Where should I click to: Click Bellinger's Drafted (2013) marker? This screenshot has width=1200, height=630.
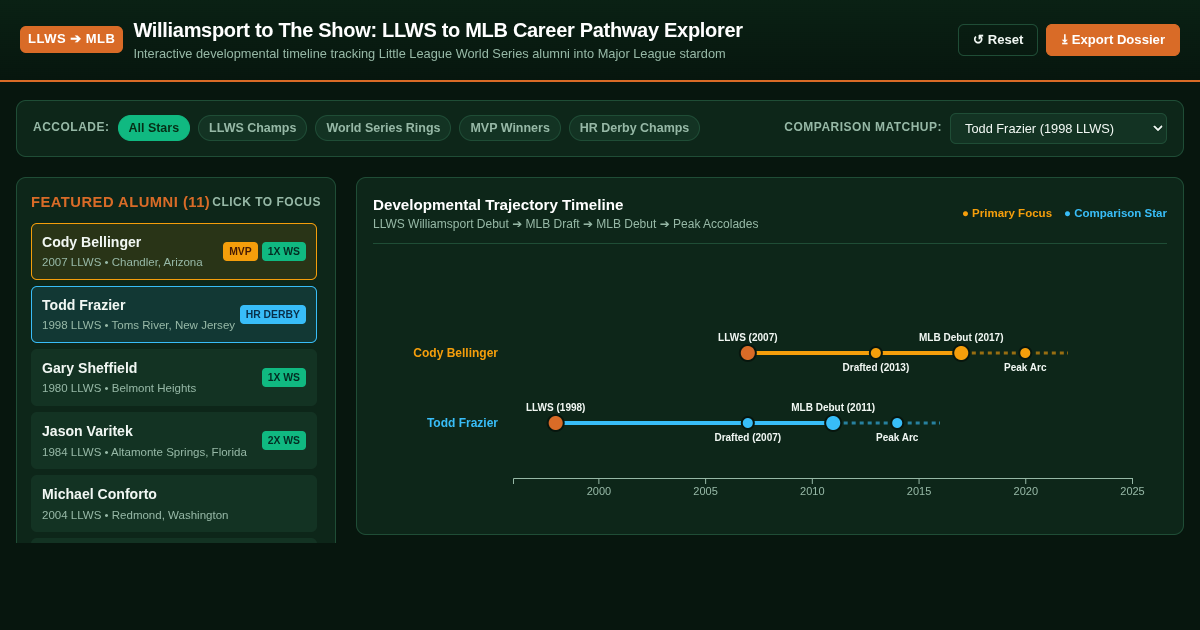coord(876,353)
